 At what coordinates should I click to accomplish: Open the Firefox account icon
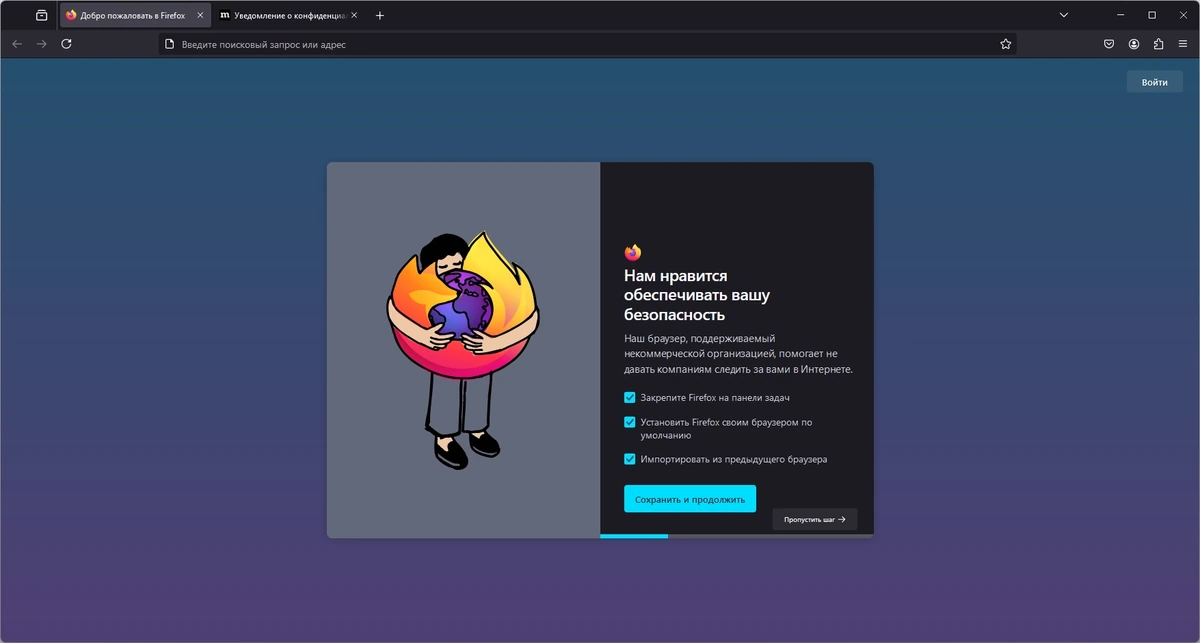tap(1135, 44)
